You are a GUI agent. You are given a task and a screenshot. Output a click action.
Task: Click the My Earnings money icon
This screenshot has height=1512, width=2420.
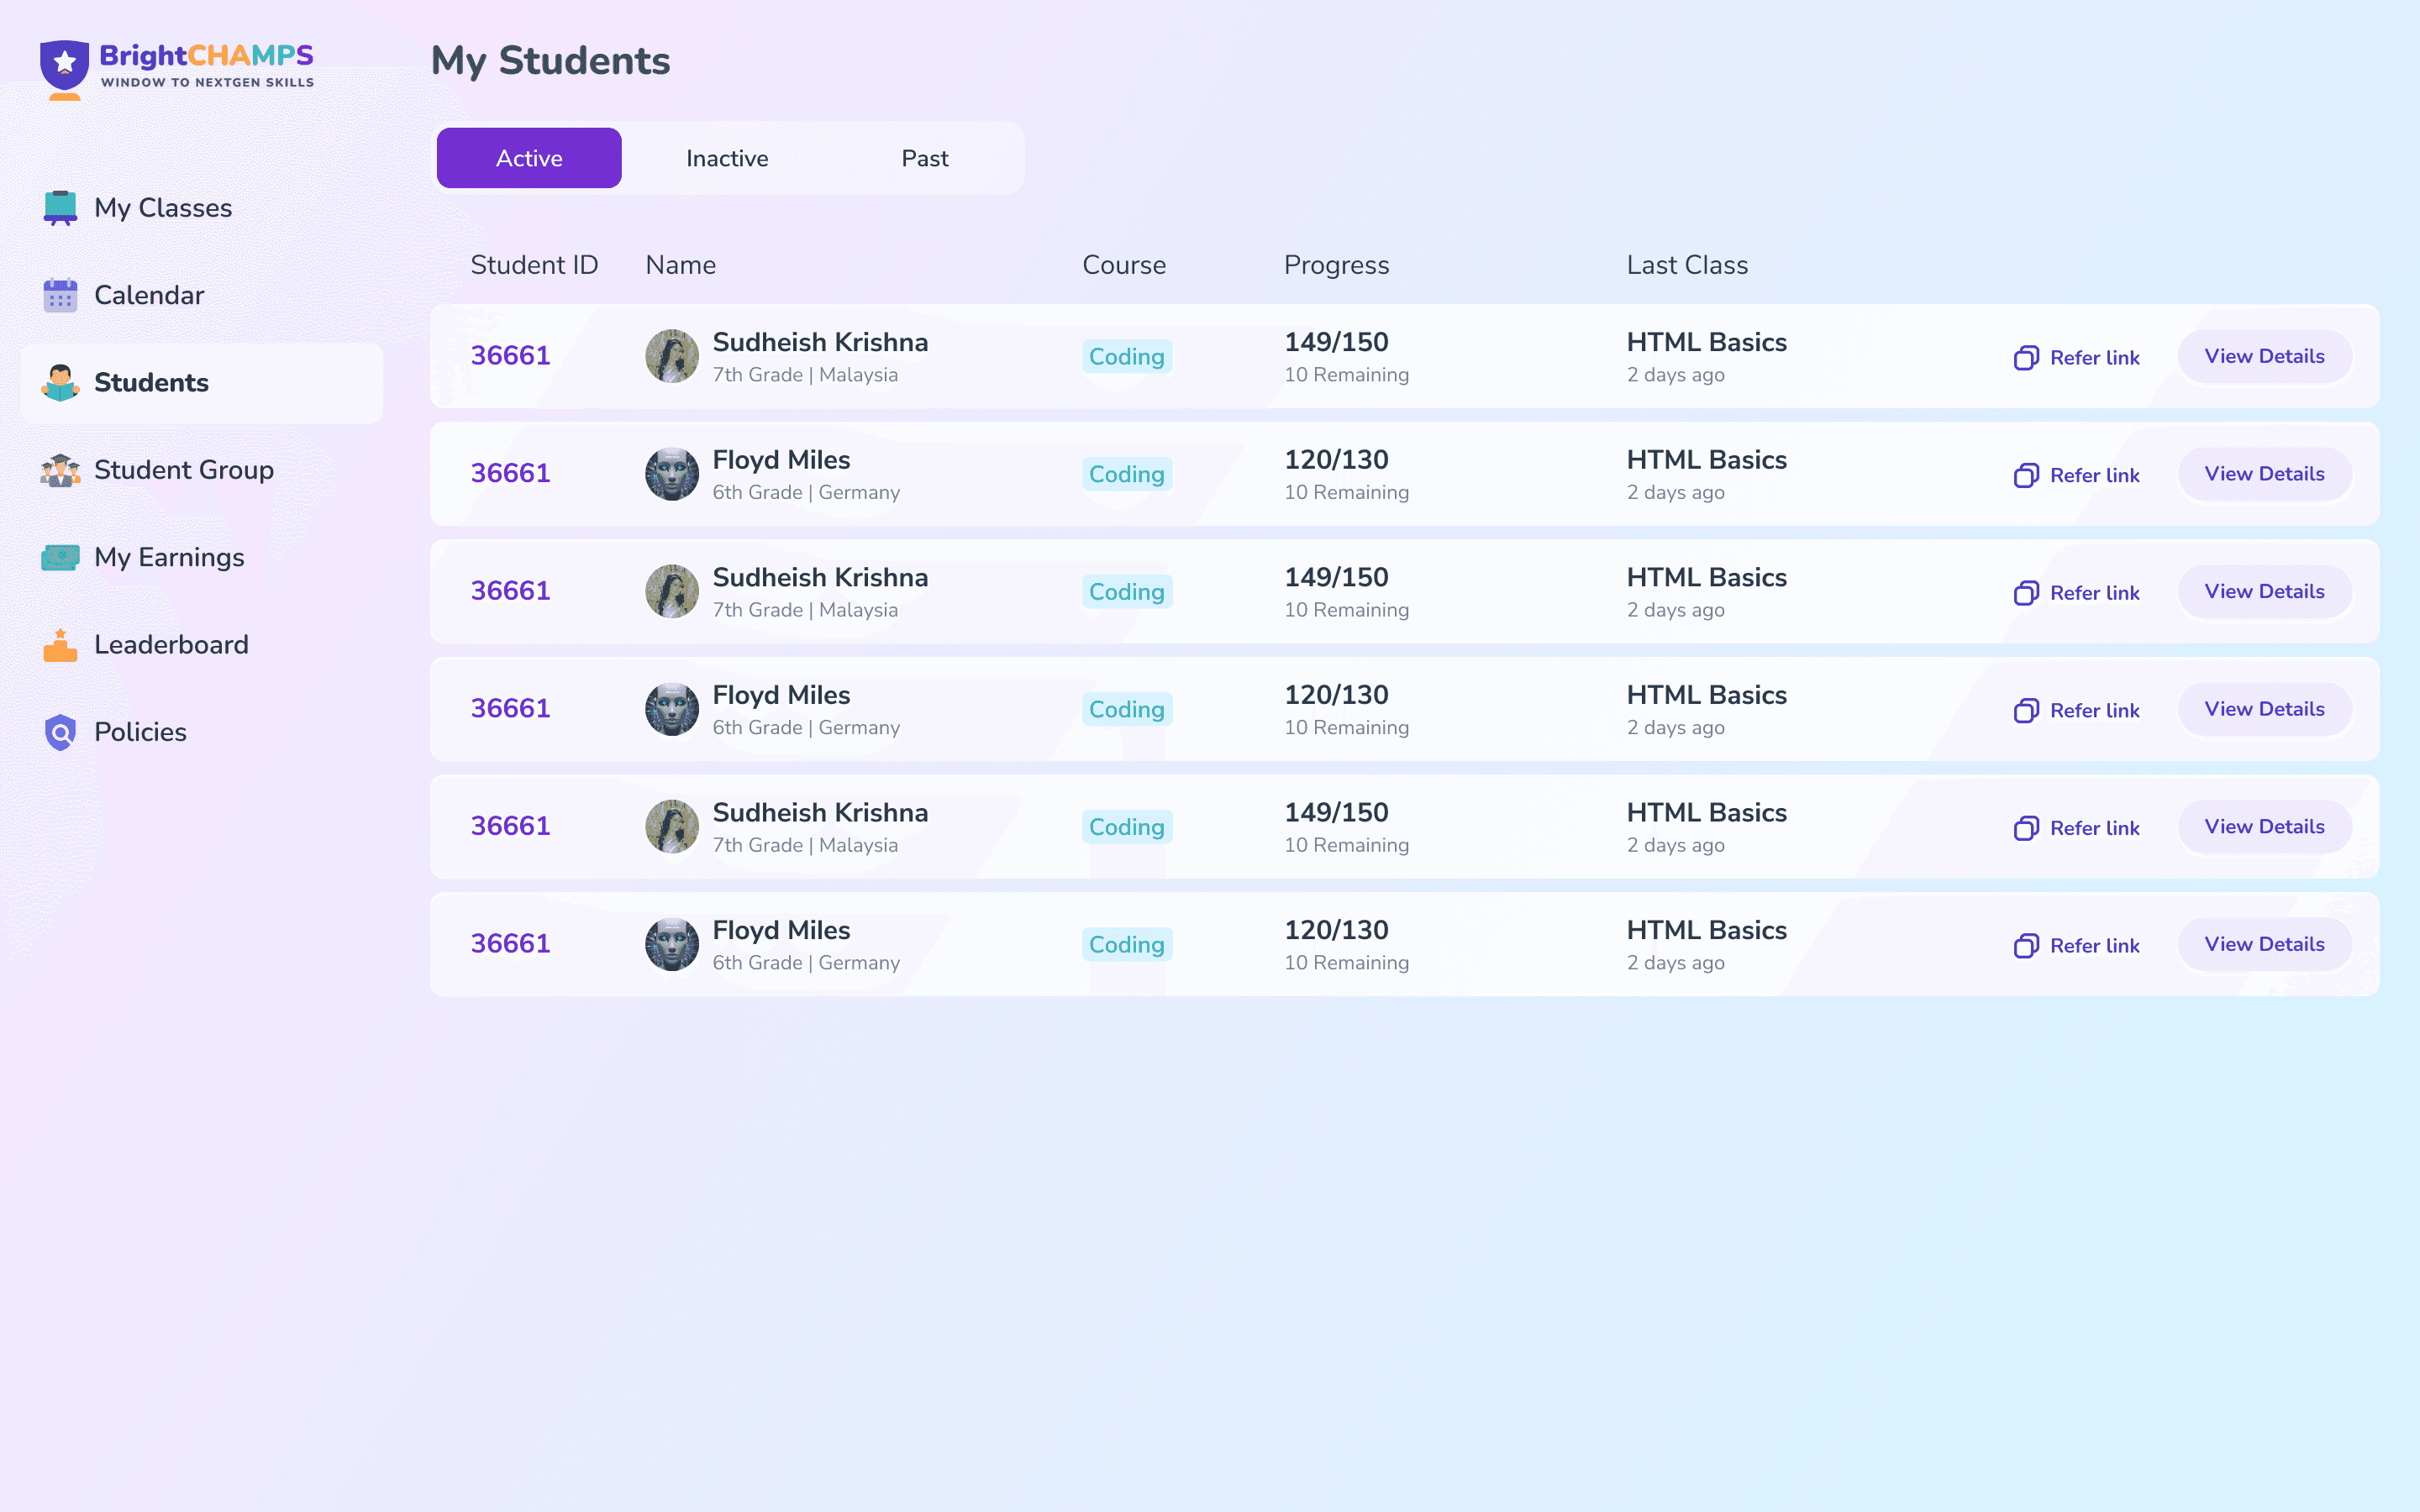click(x=60, y=557)
